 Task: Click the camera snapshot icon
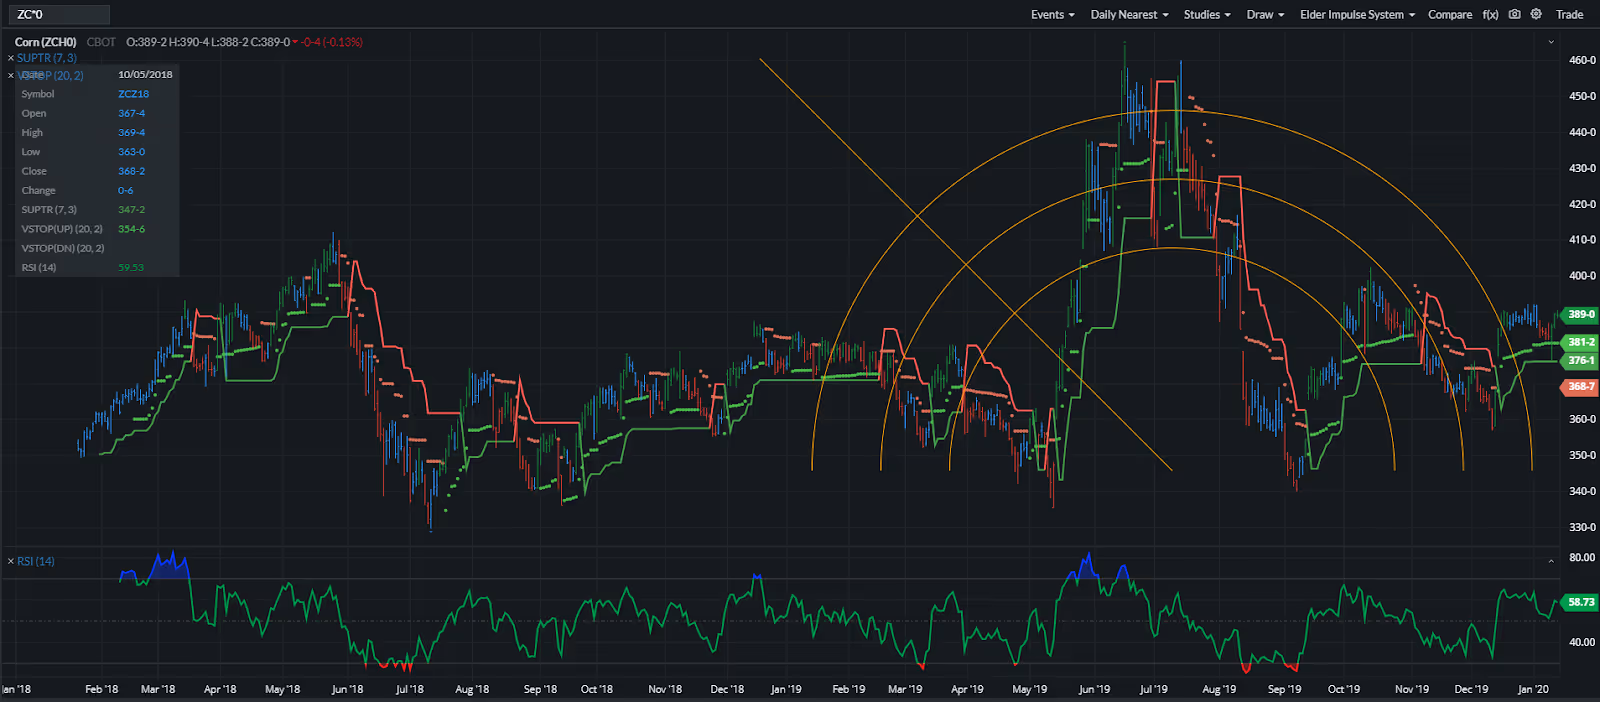point(1515,14)
